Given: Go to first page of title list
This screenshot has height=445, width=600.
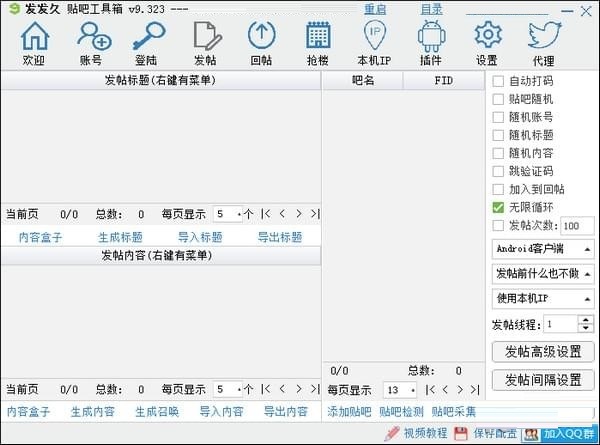Looking at the screenshot, I should [x=266, y=214].
